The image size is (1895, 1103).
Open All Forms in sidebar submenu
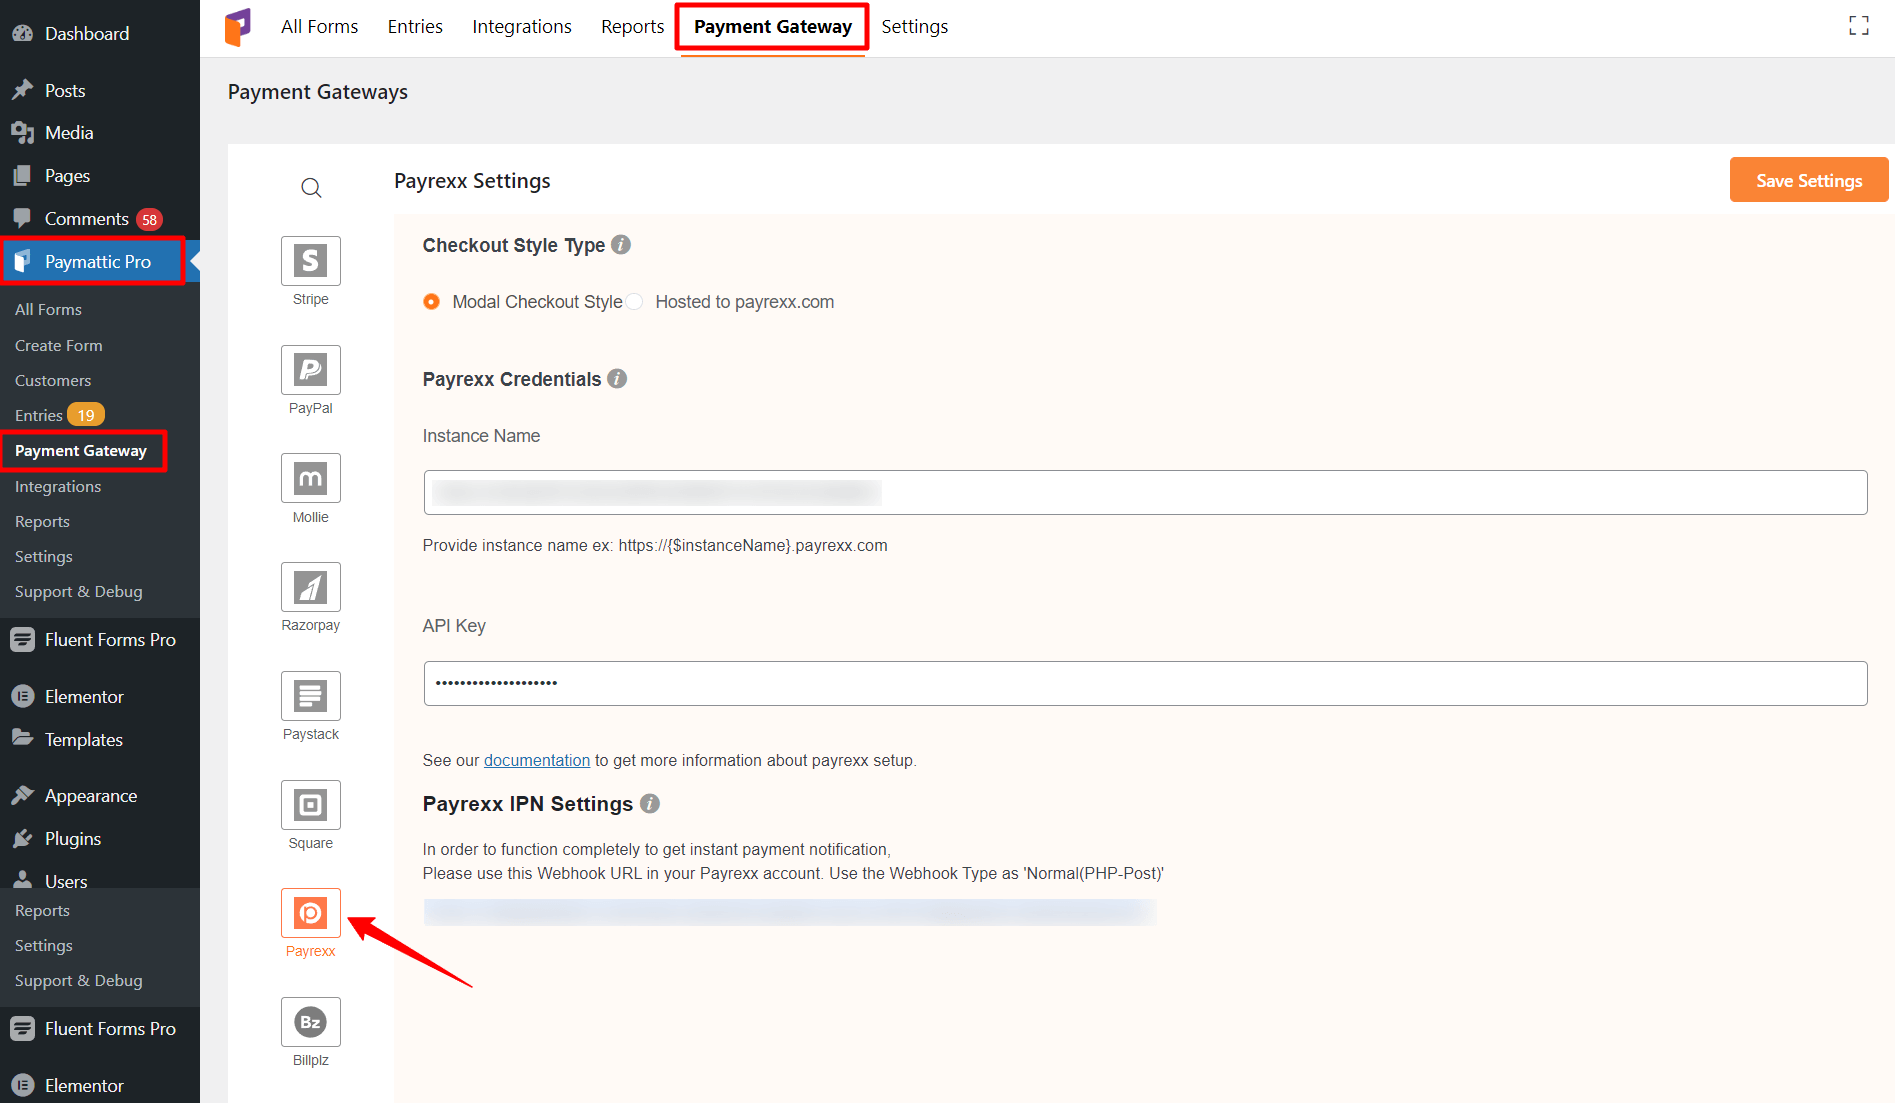tap(48, 310)
